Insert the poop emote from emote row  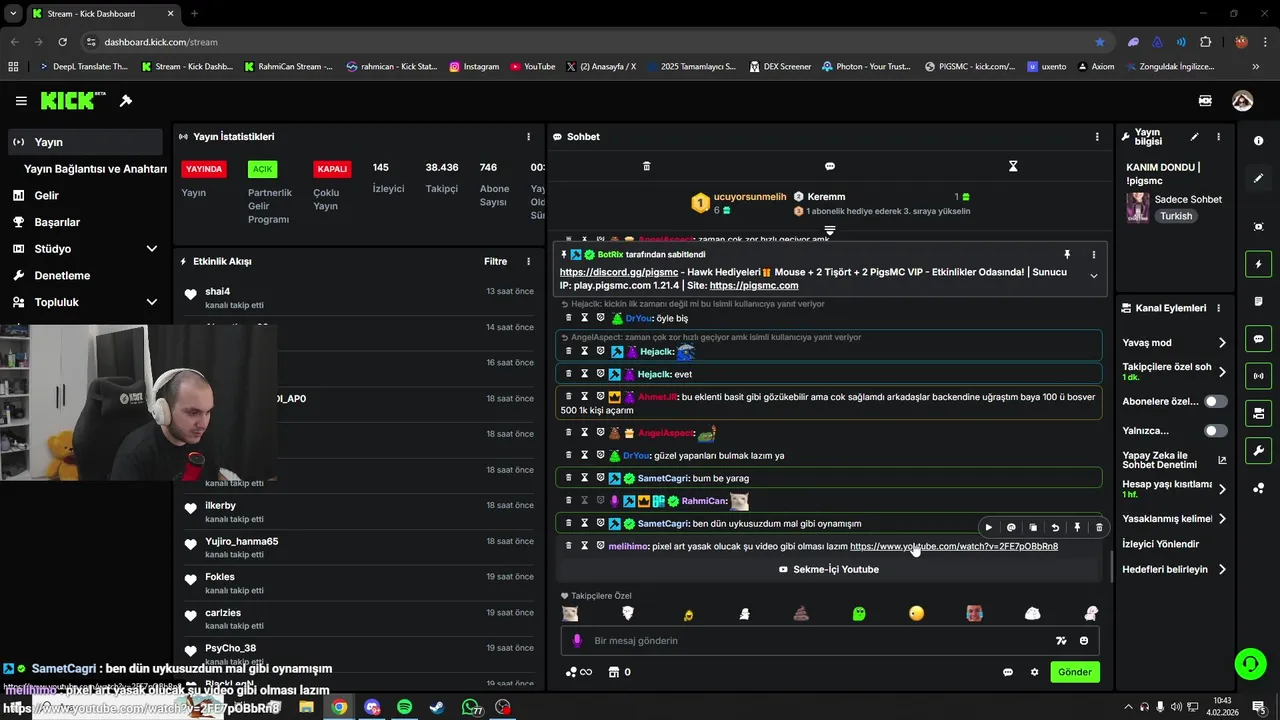[x=801, y=613]
